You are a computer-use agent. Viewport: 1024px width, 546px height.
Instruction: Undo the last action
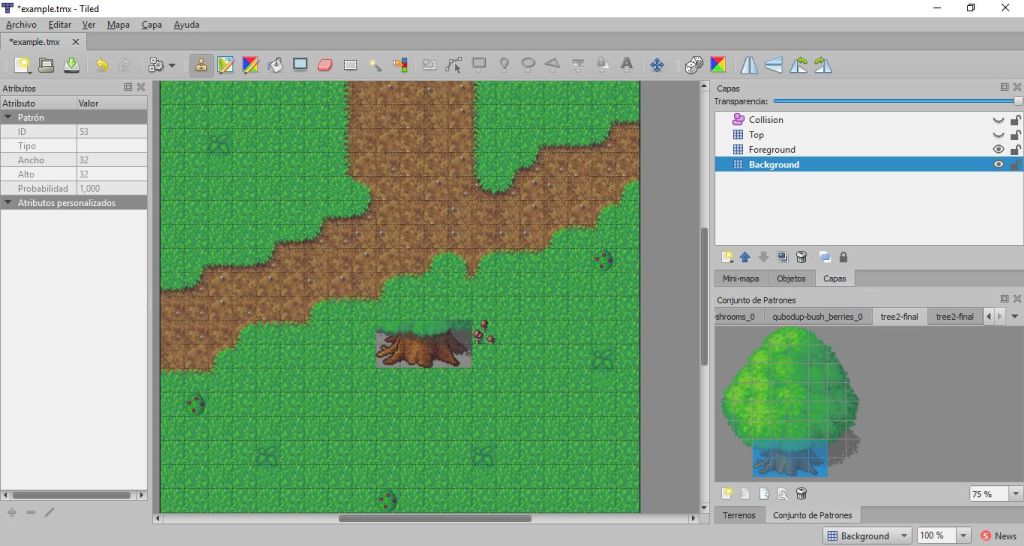(101, 65)
